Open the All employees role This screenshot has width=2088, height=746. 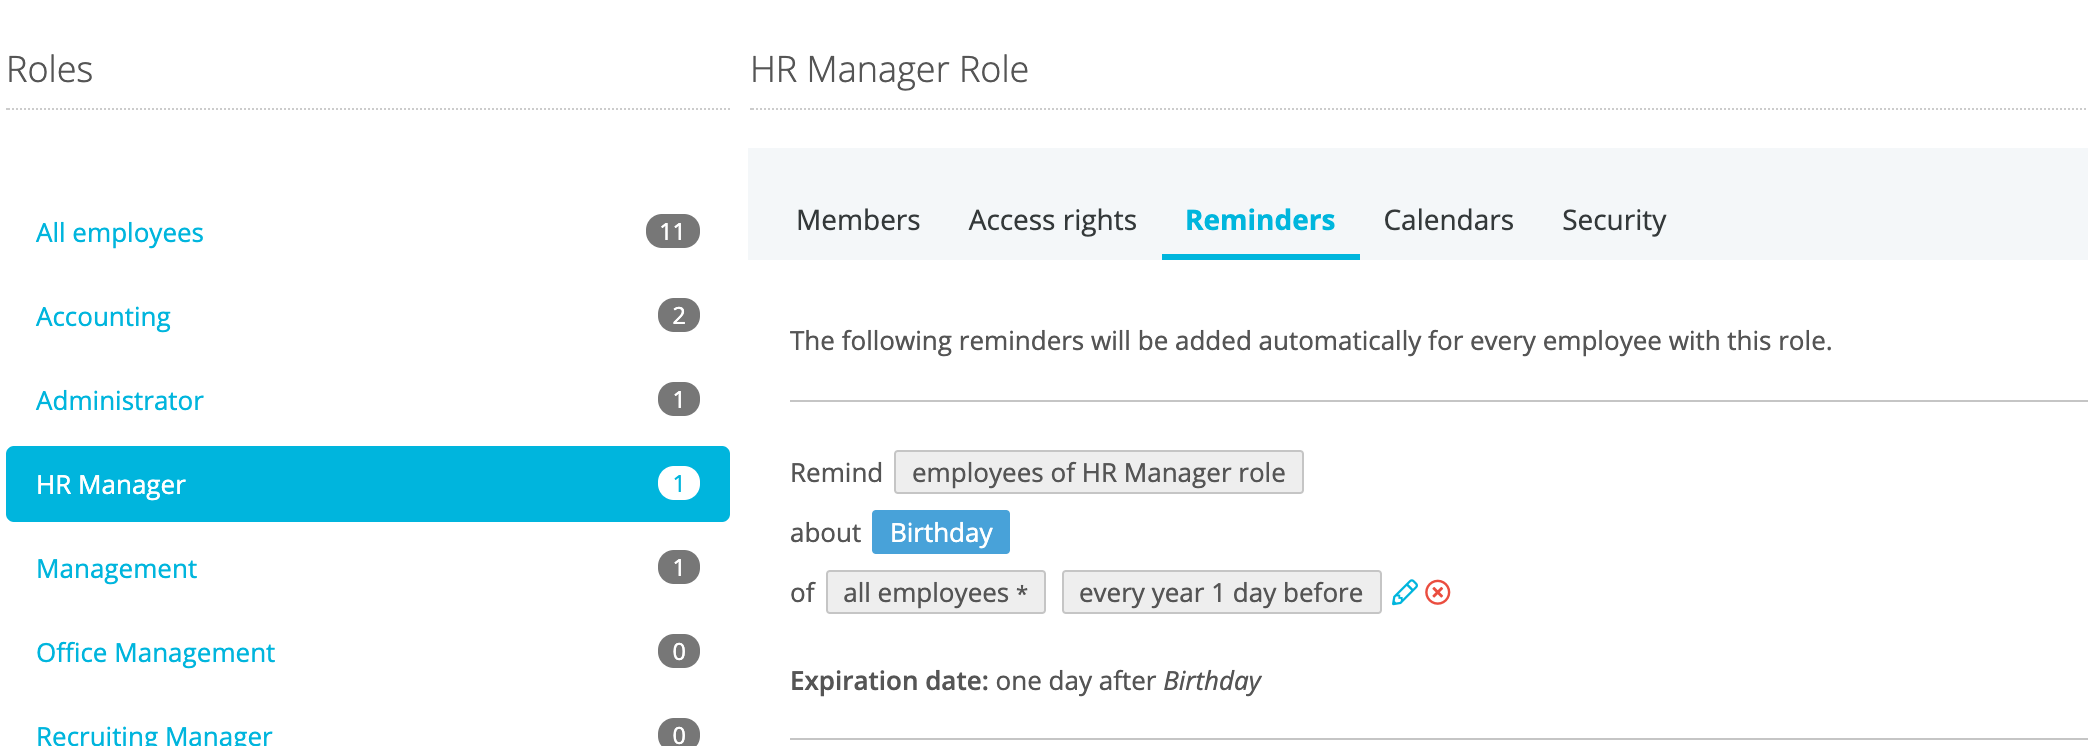[120, 233]
